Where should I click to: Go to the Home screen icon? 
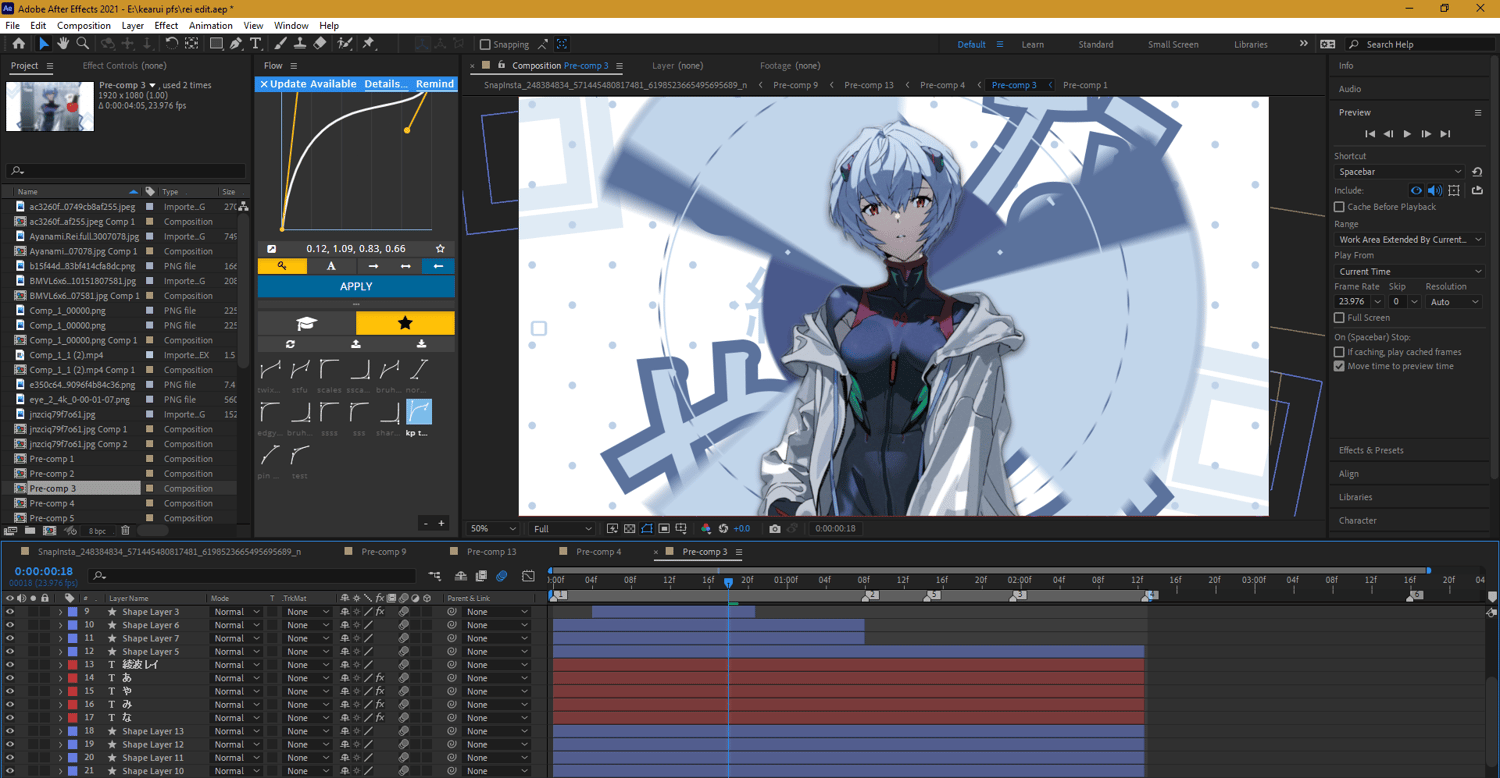point(19,44)
